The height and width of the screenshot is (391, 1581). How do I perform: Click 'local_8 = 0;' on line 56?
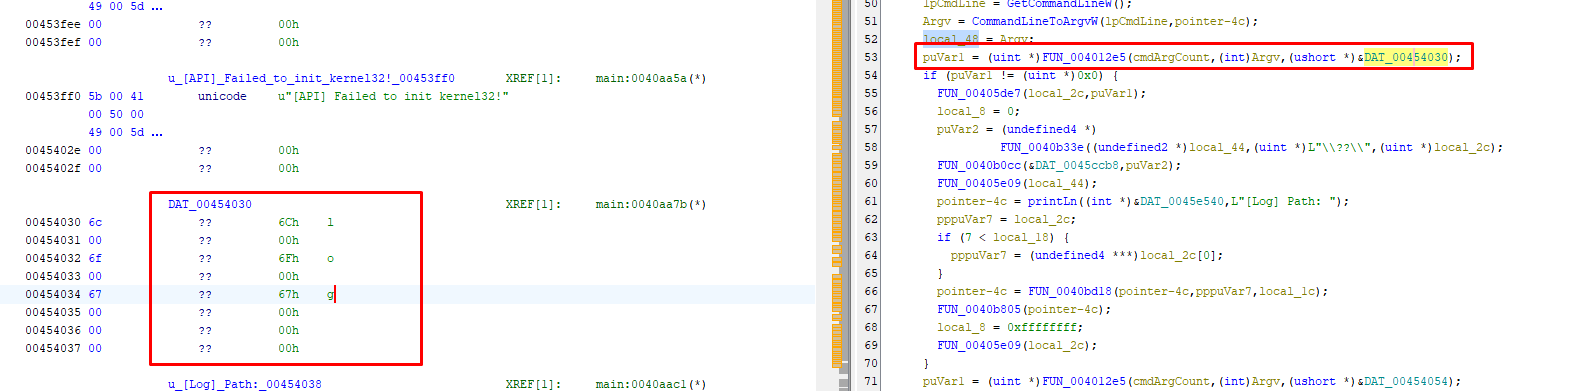979,111
